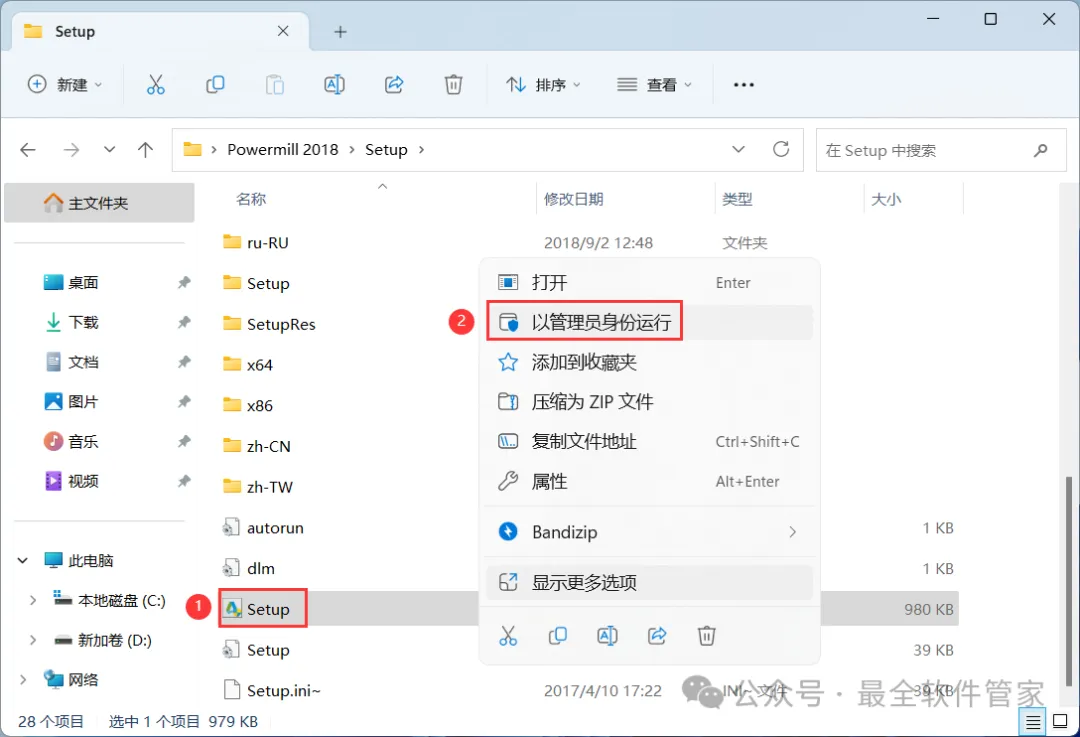This screenshot has height=737, width=1080.
Task: Sort by 名称 column header
Action: click(251, 199)
